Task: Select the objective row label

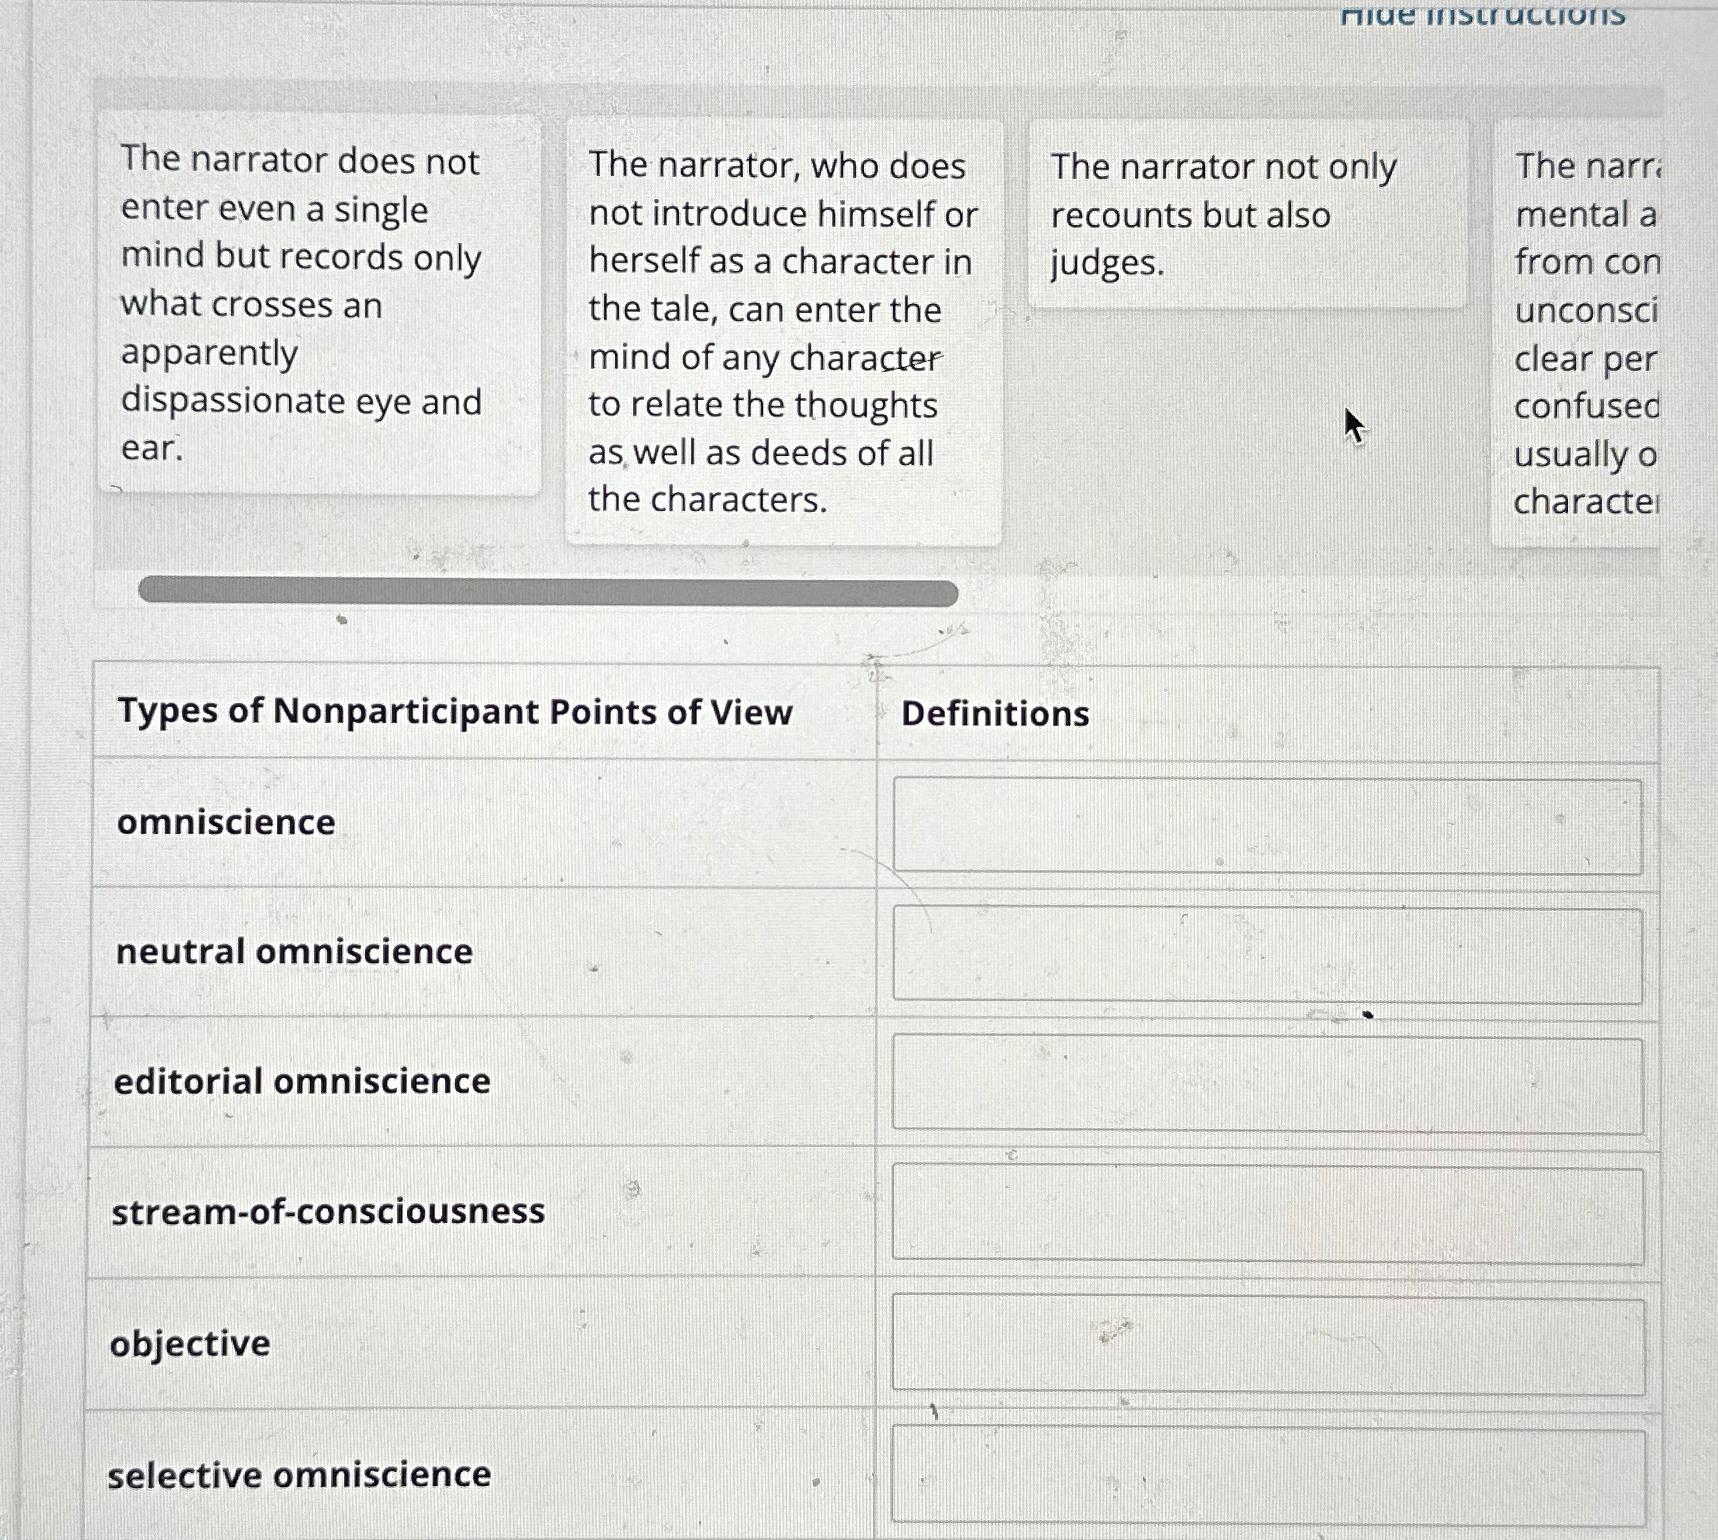Action: pyautogui.click(x=189, y=1343)
